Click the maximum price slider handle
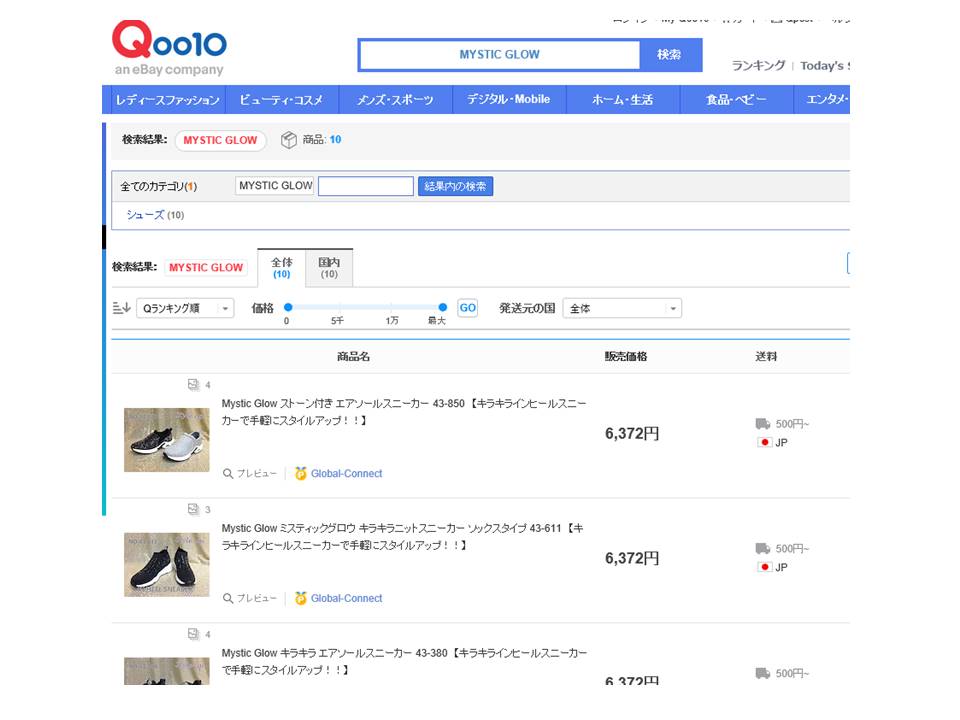 (443, 307)
